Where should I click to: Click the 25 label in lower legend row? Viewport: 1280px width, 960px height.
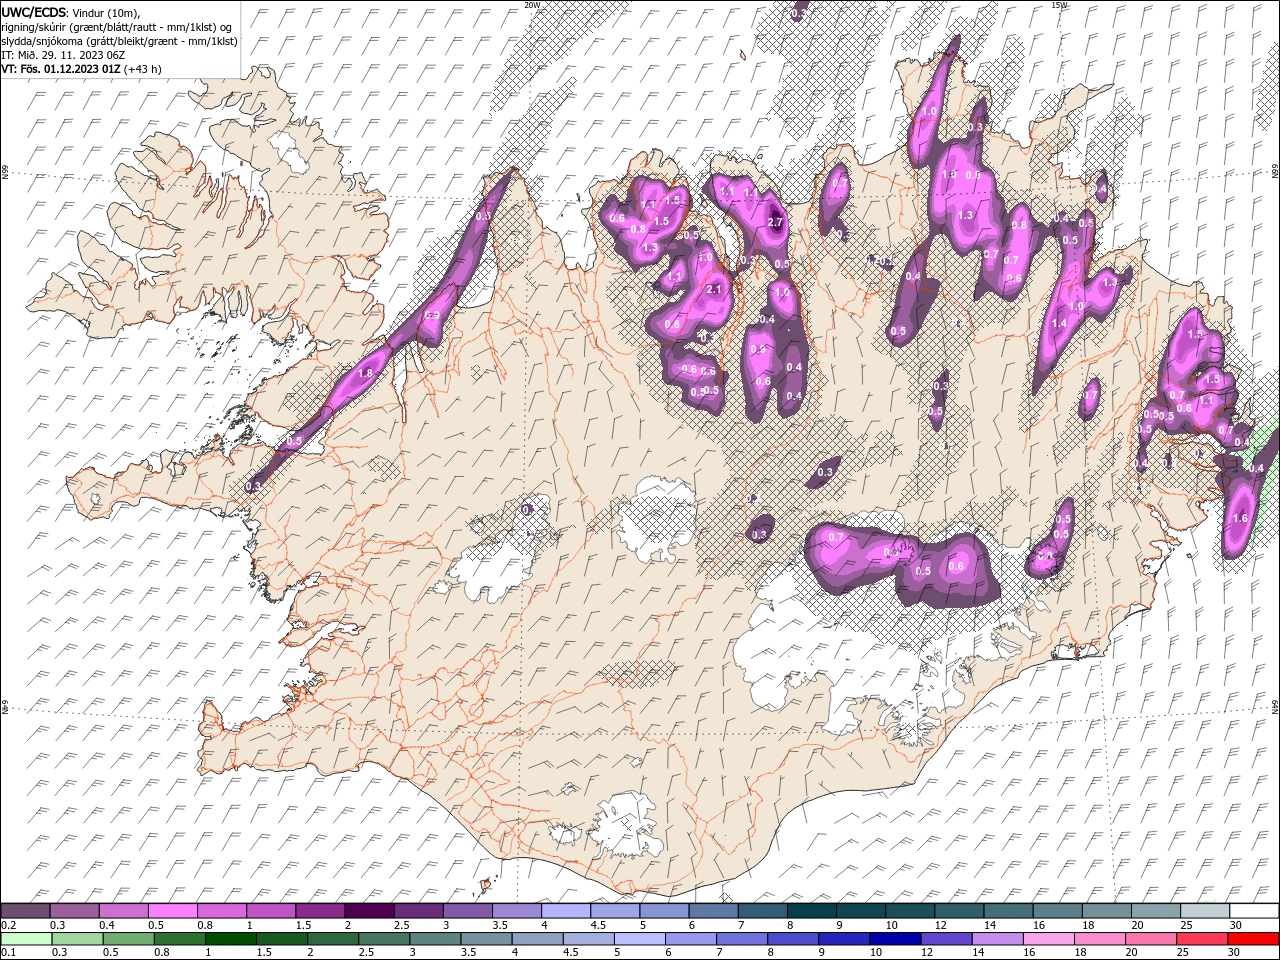[1184, 953]
